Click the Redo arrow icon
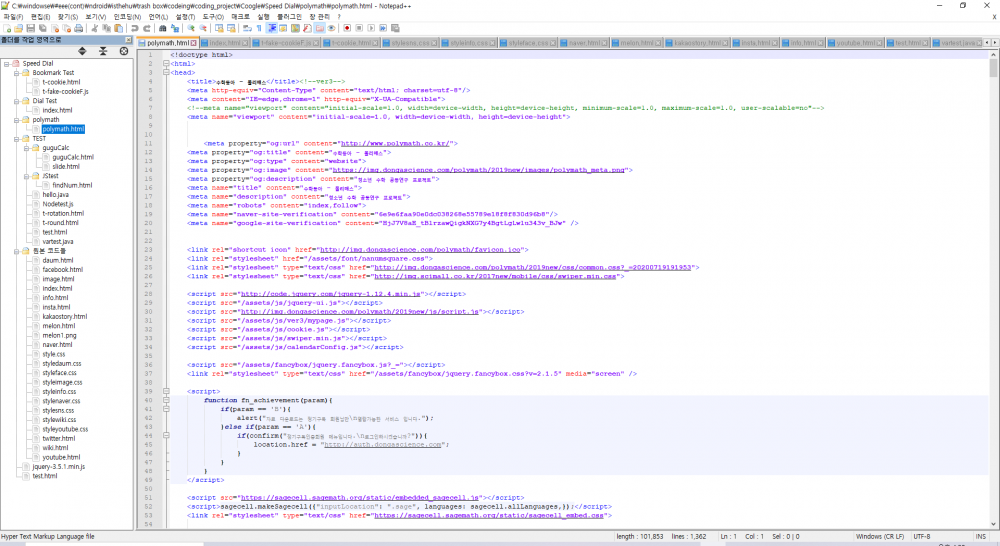 point(147,28)
